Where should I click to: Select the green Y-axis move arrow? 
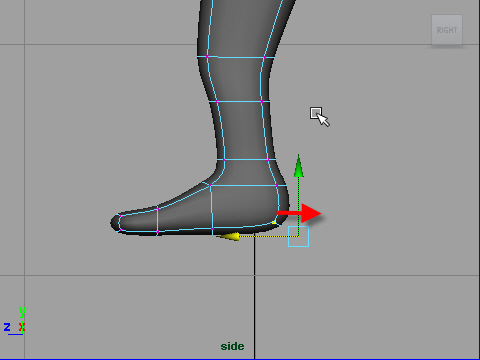[299, 166]
